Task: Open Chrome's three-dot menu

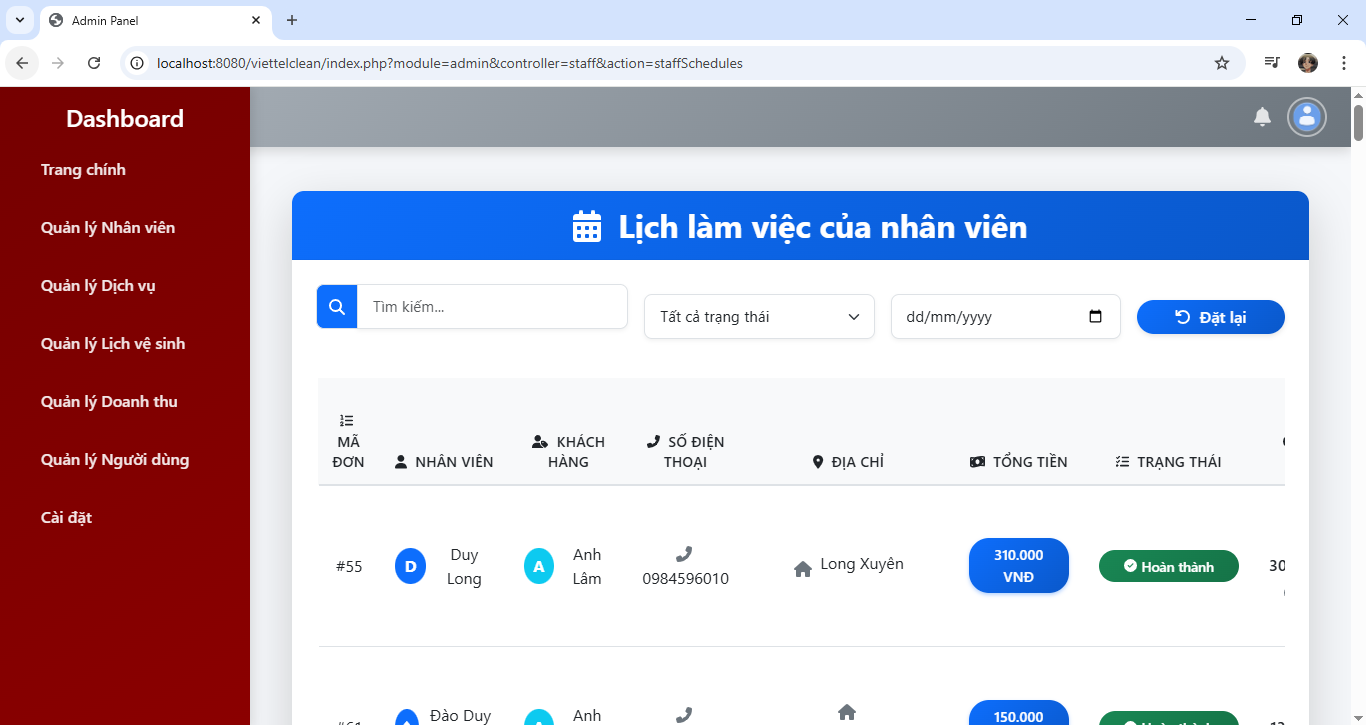Action: tap(1344, 63)
